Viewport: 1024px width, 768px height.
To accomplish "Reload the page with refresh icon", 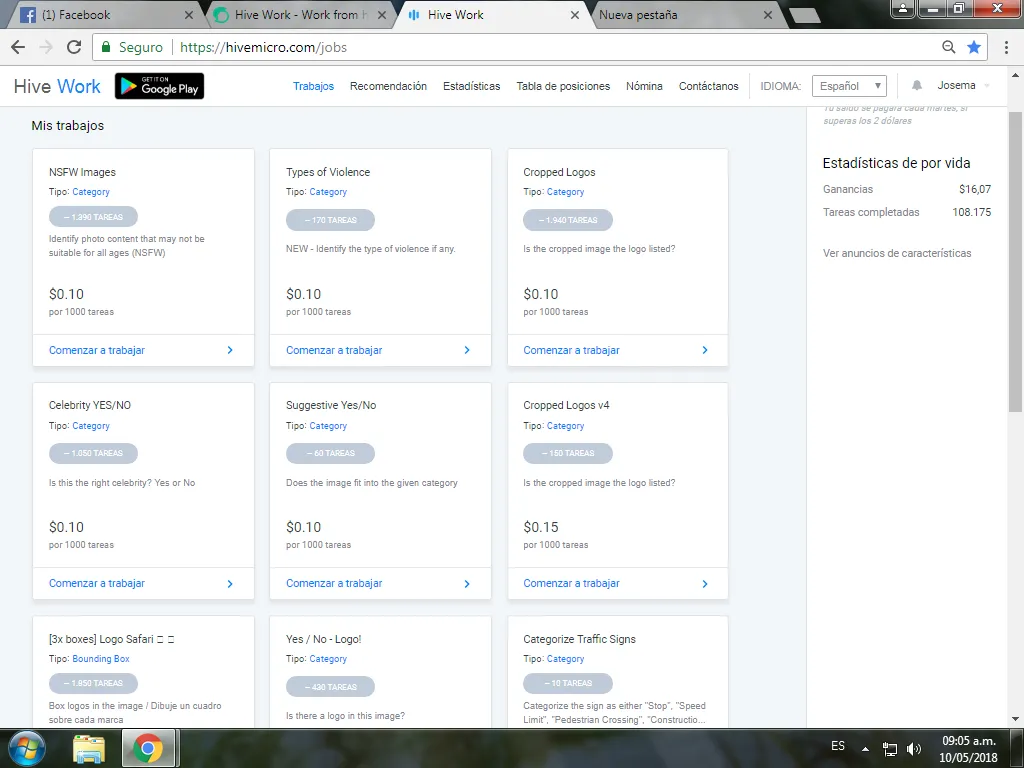I will (74, 47).
